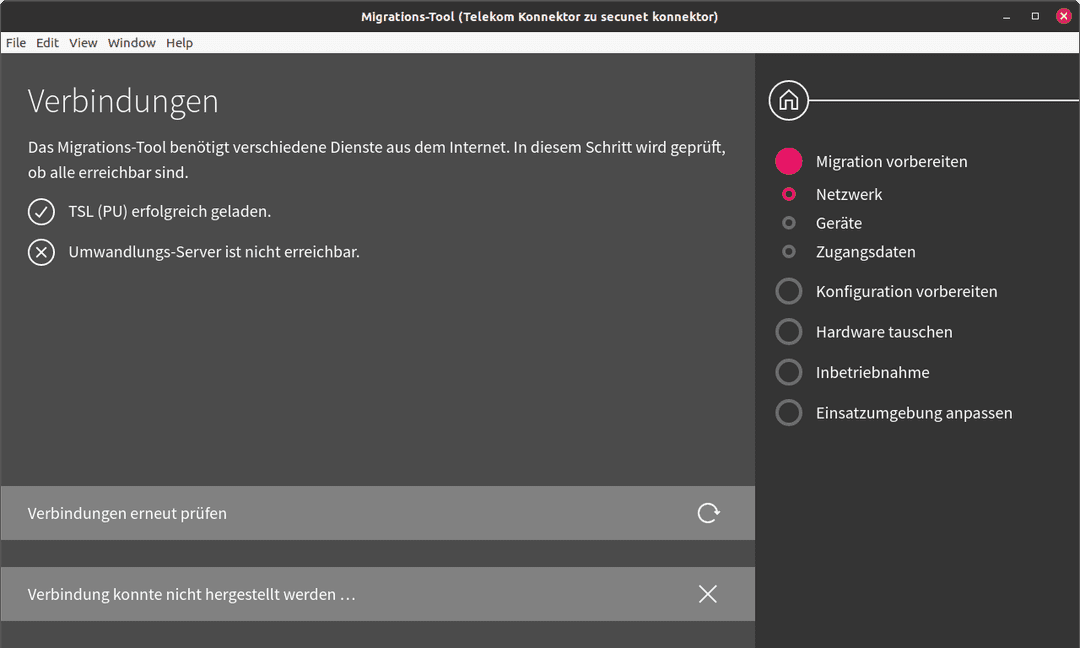1080x648 pixels.
Task: Select the pink Migration vorbereiten step circle
Action: tap(789, 161)
